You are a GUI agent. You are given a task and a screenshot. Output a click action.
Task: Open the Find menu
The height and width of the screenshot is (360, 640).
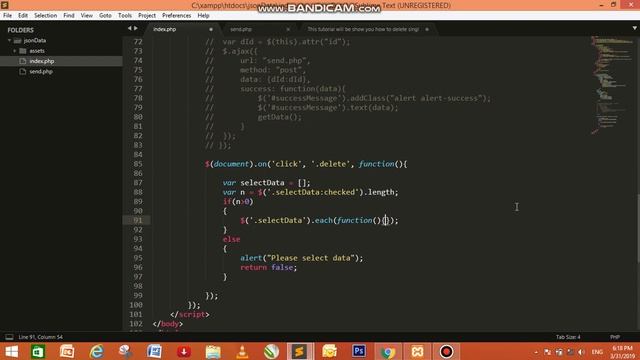69,16
